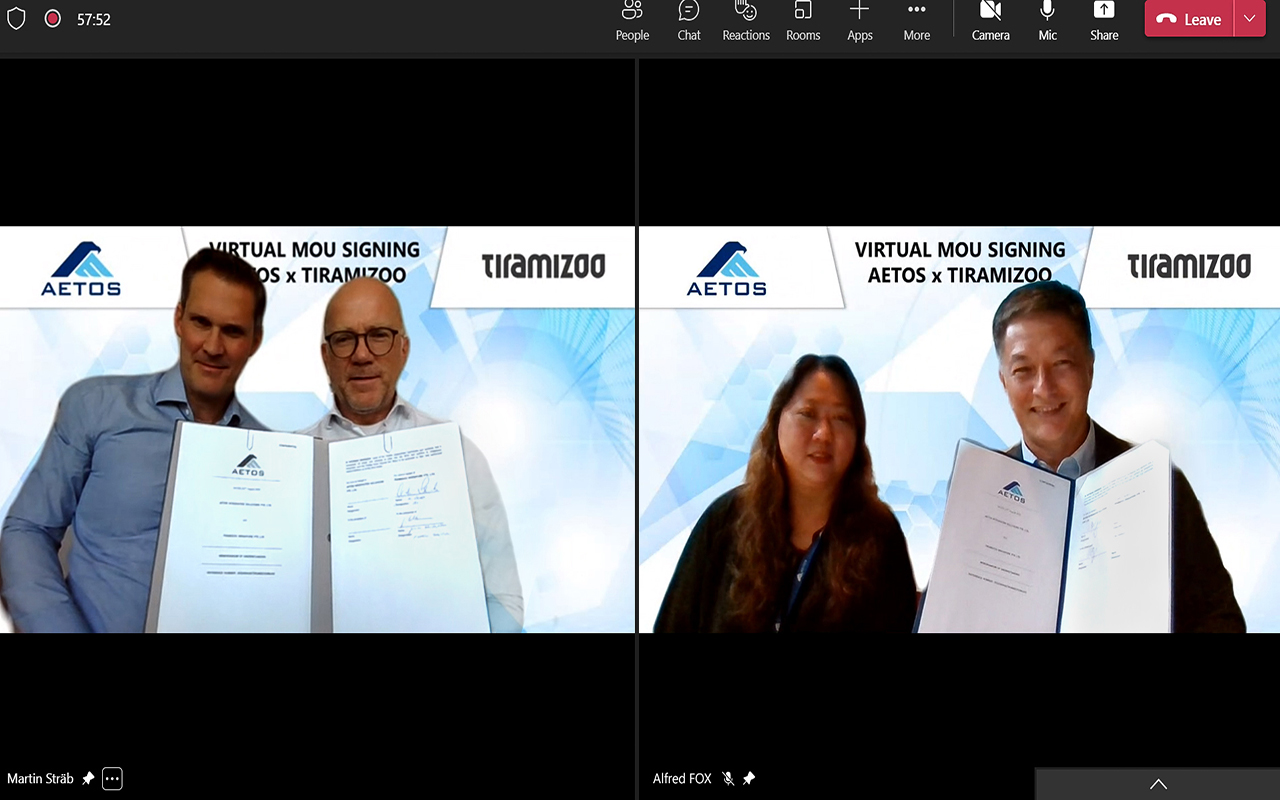Click the Martin Sträb name label
This screenshot has height=800, width=1280.
(x=40, y=778)
